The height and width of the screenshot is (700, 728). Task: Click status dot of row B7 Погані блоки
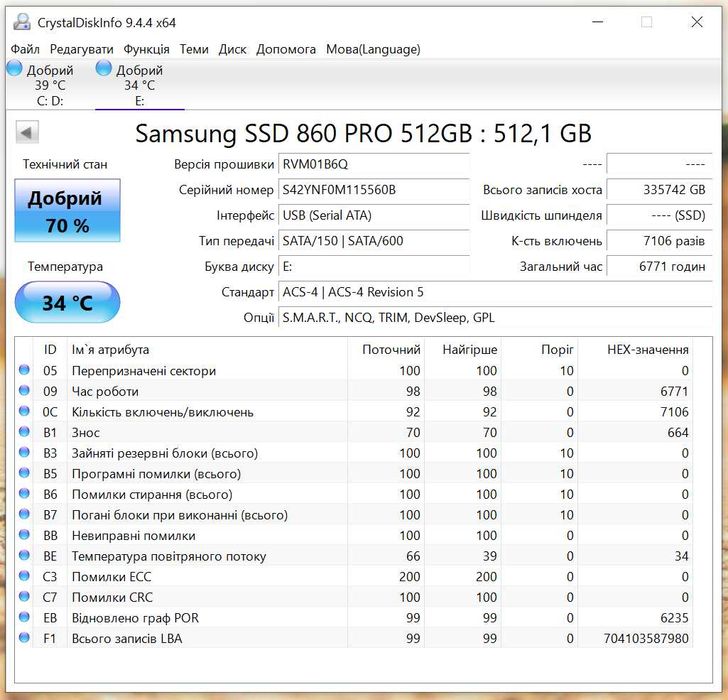click(x=24, y=514)
